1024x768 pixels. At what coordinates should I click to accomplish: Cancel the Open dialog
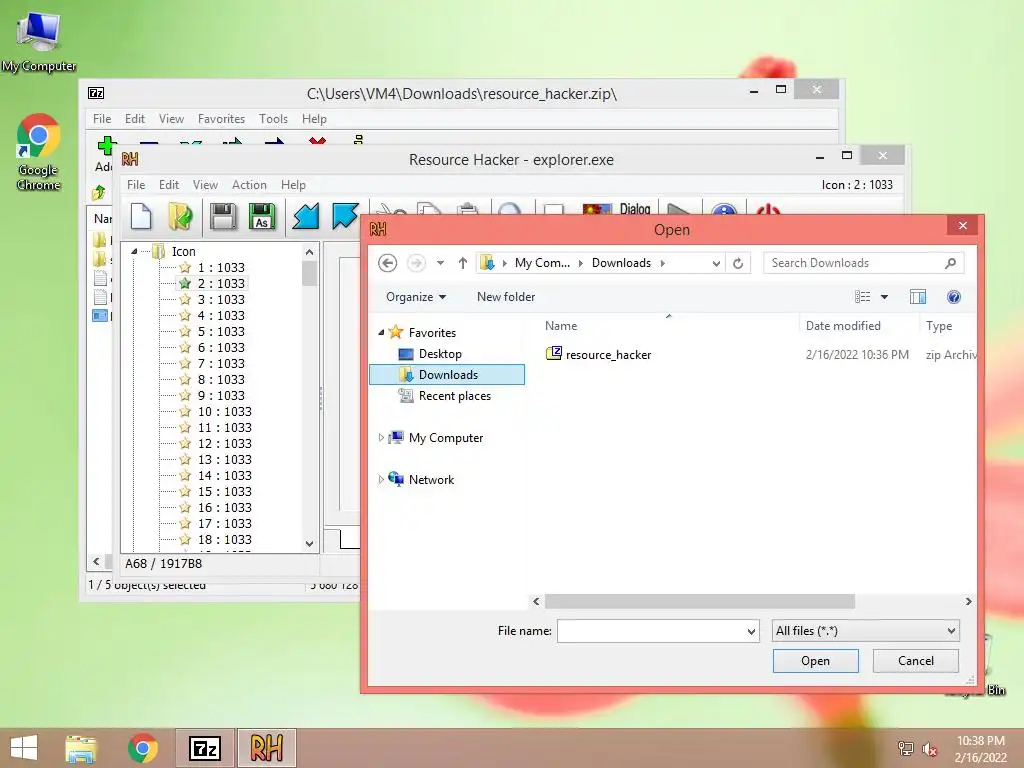[916, 661]
